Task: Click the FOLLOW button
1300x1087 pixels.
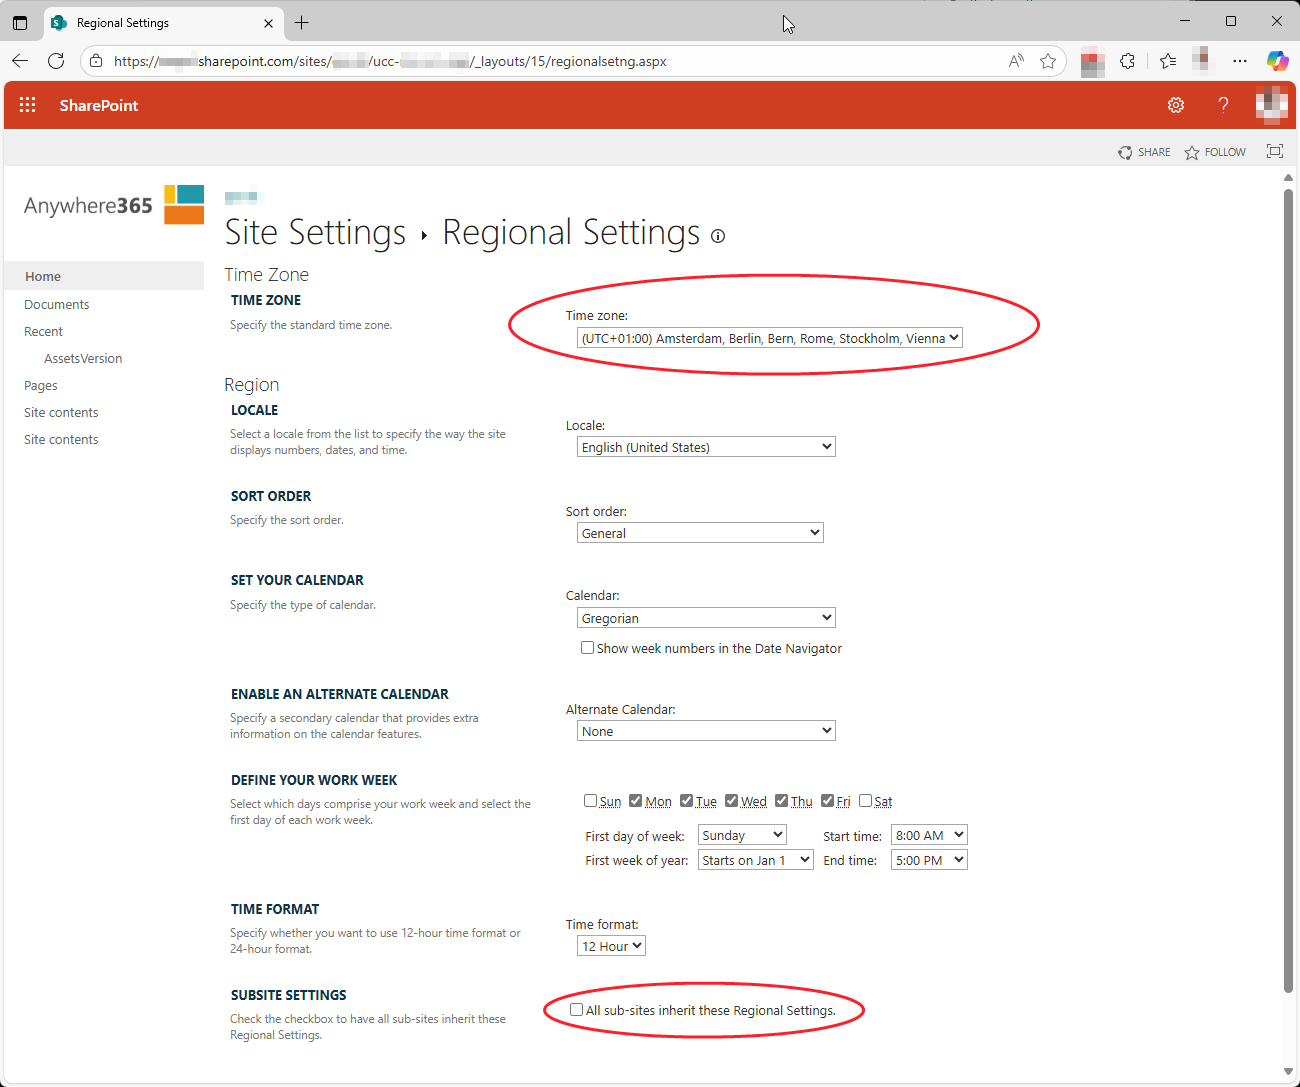Action: (x=1215, y=152)
